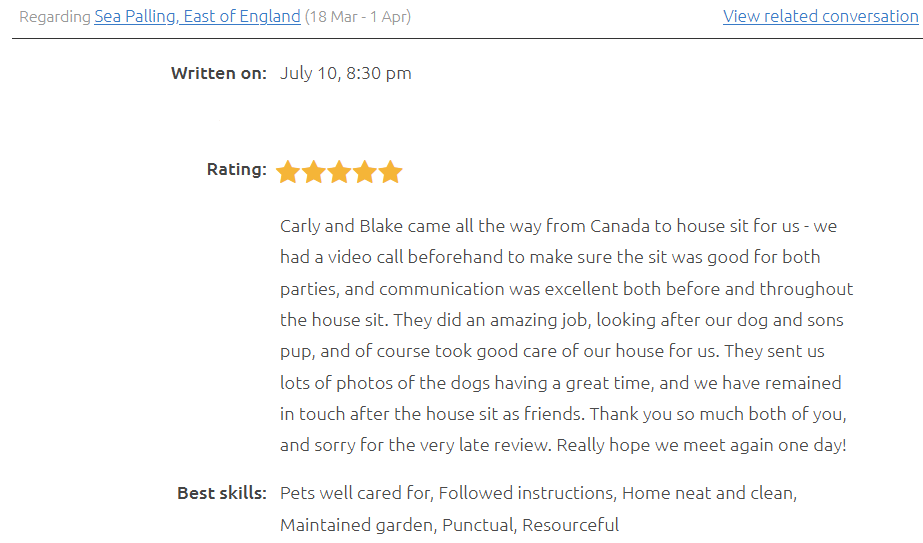Select the second rating star
The height and width of the screenshot is (543, 923).
tap(314, 172)
